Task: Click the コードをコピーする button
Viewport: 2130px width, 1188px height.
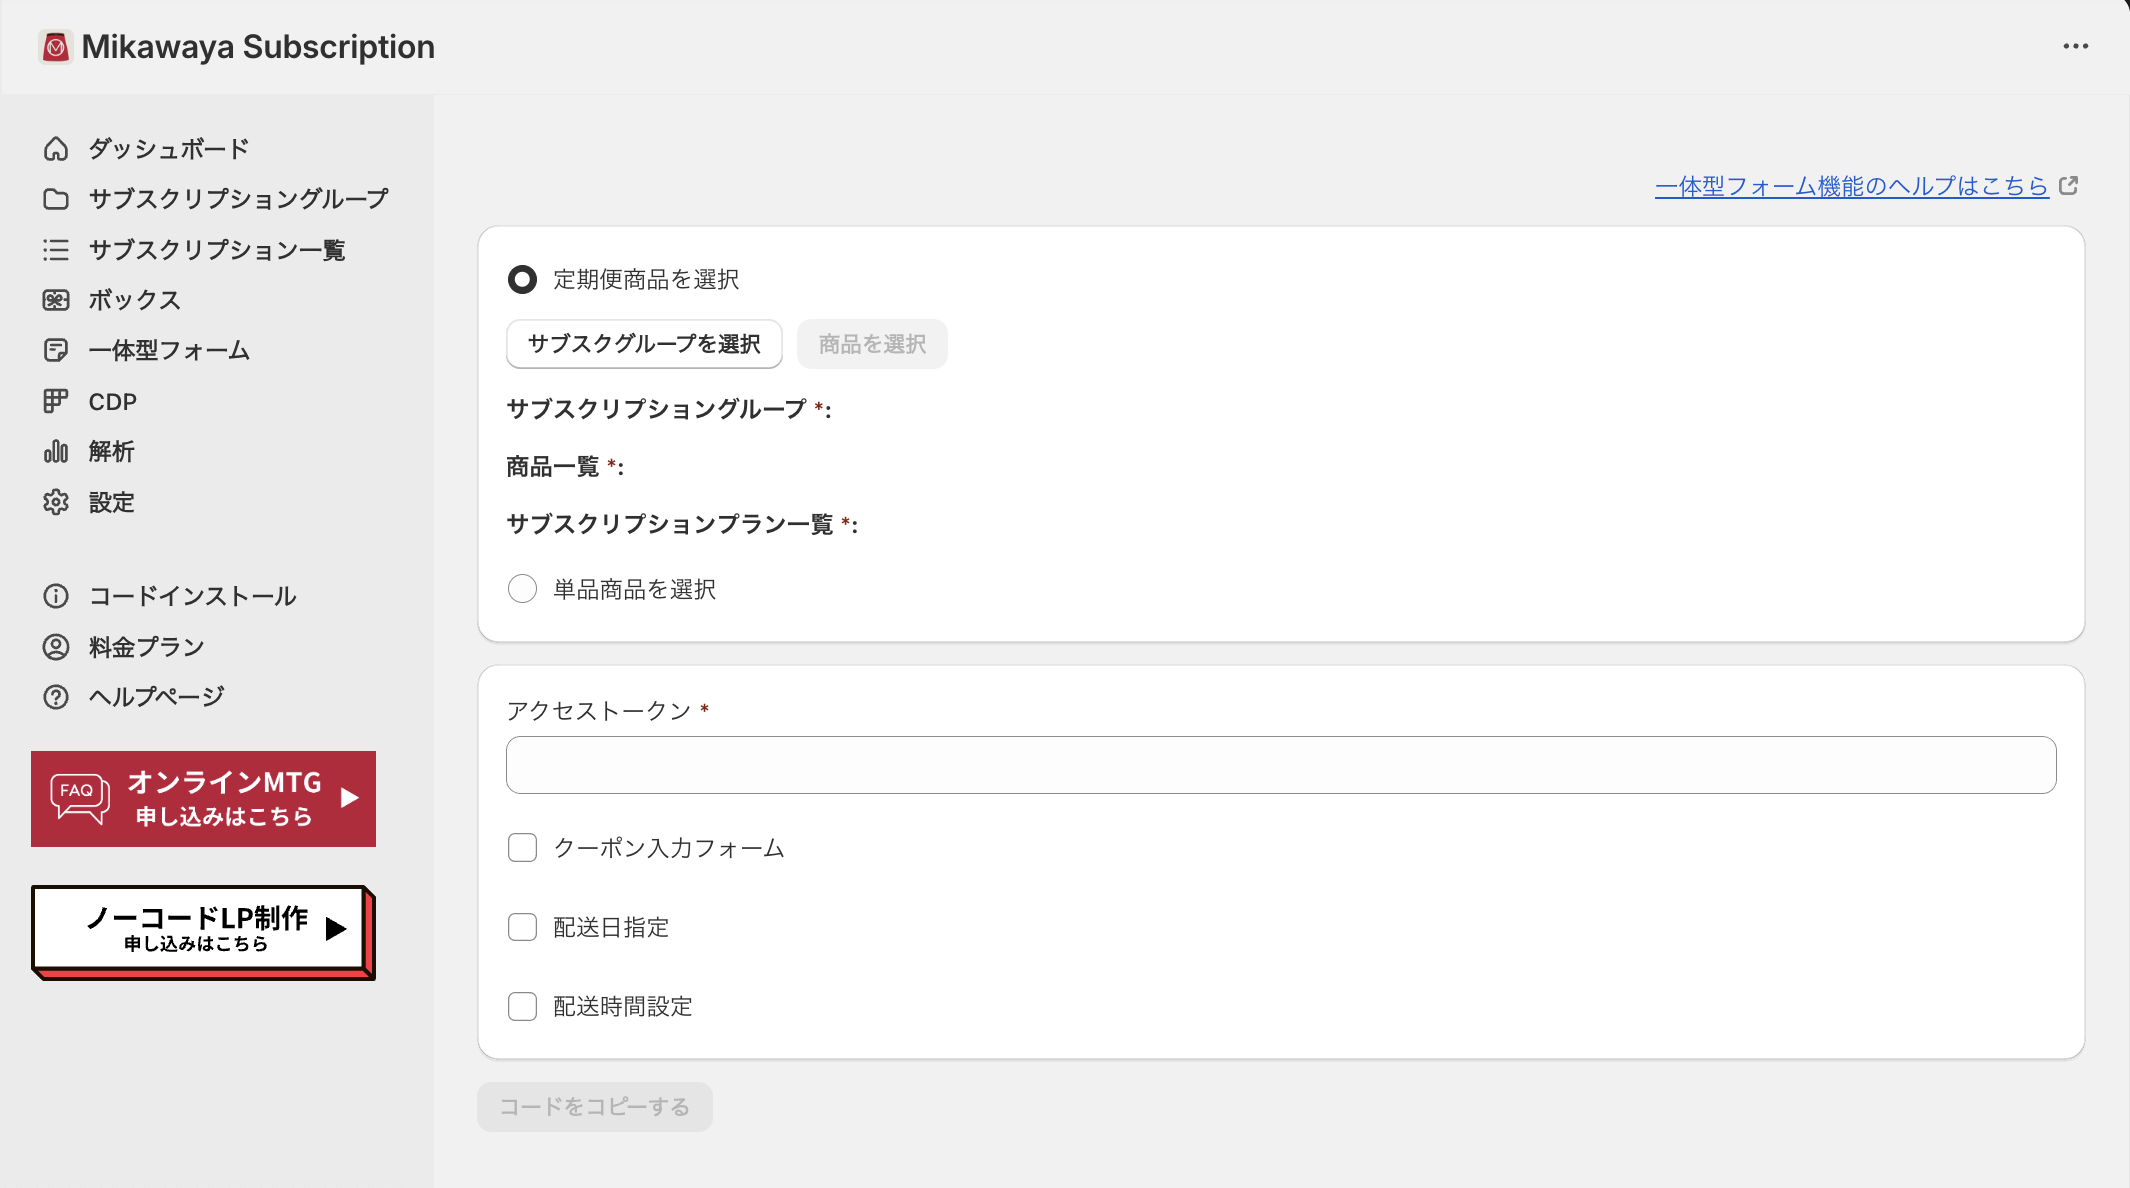Action: pyautogui.click(x=595, y=1107)
